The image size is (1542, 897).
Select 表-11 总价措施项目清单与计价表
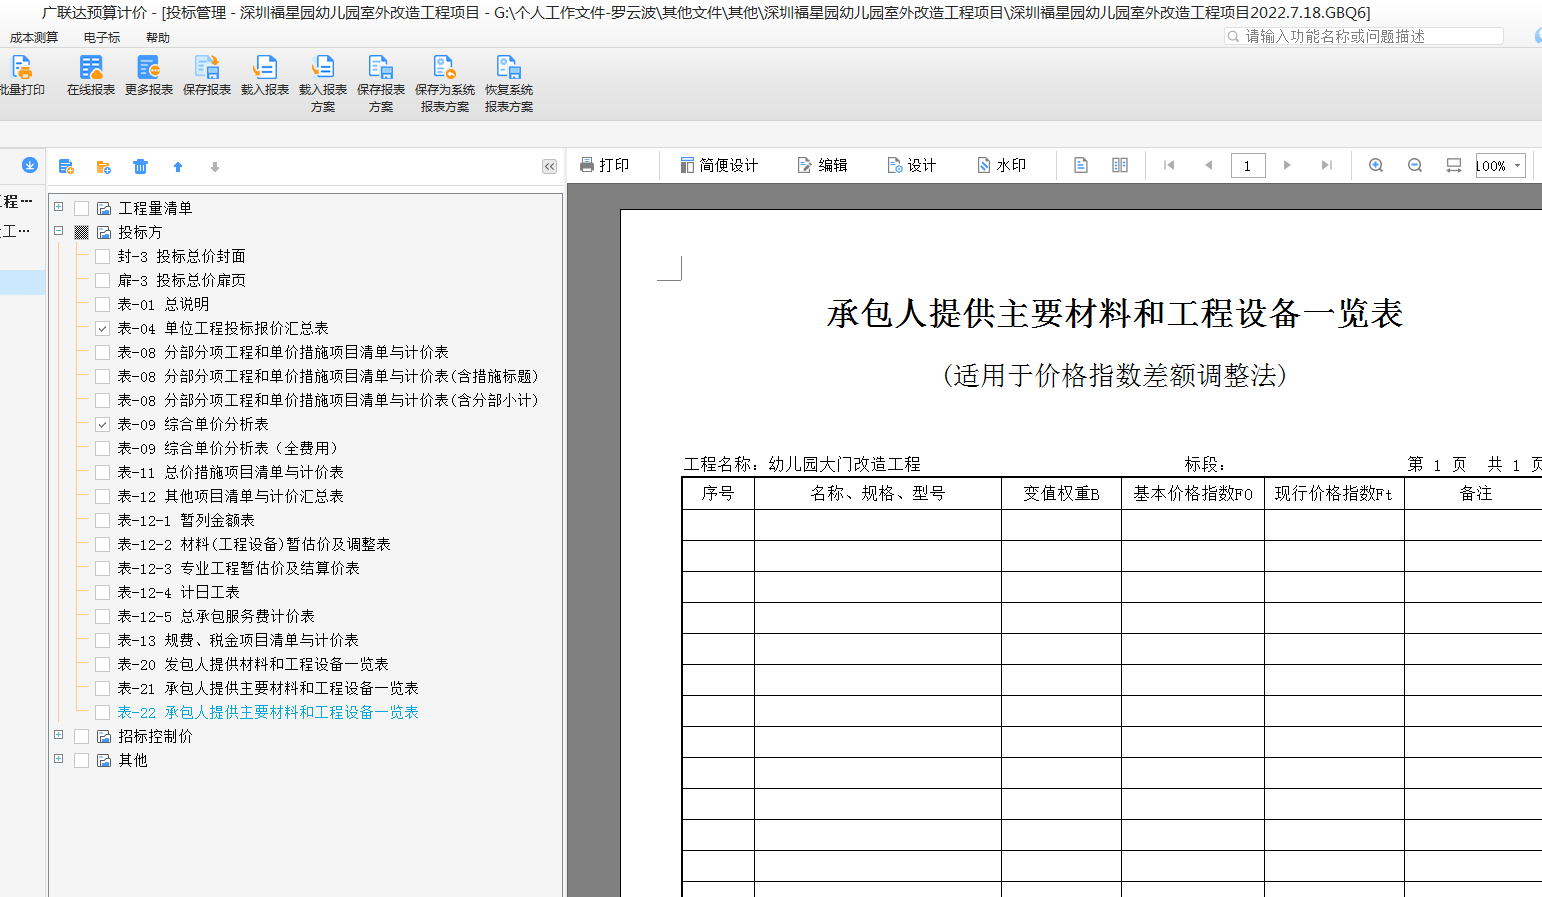point(230,472)
